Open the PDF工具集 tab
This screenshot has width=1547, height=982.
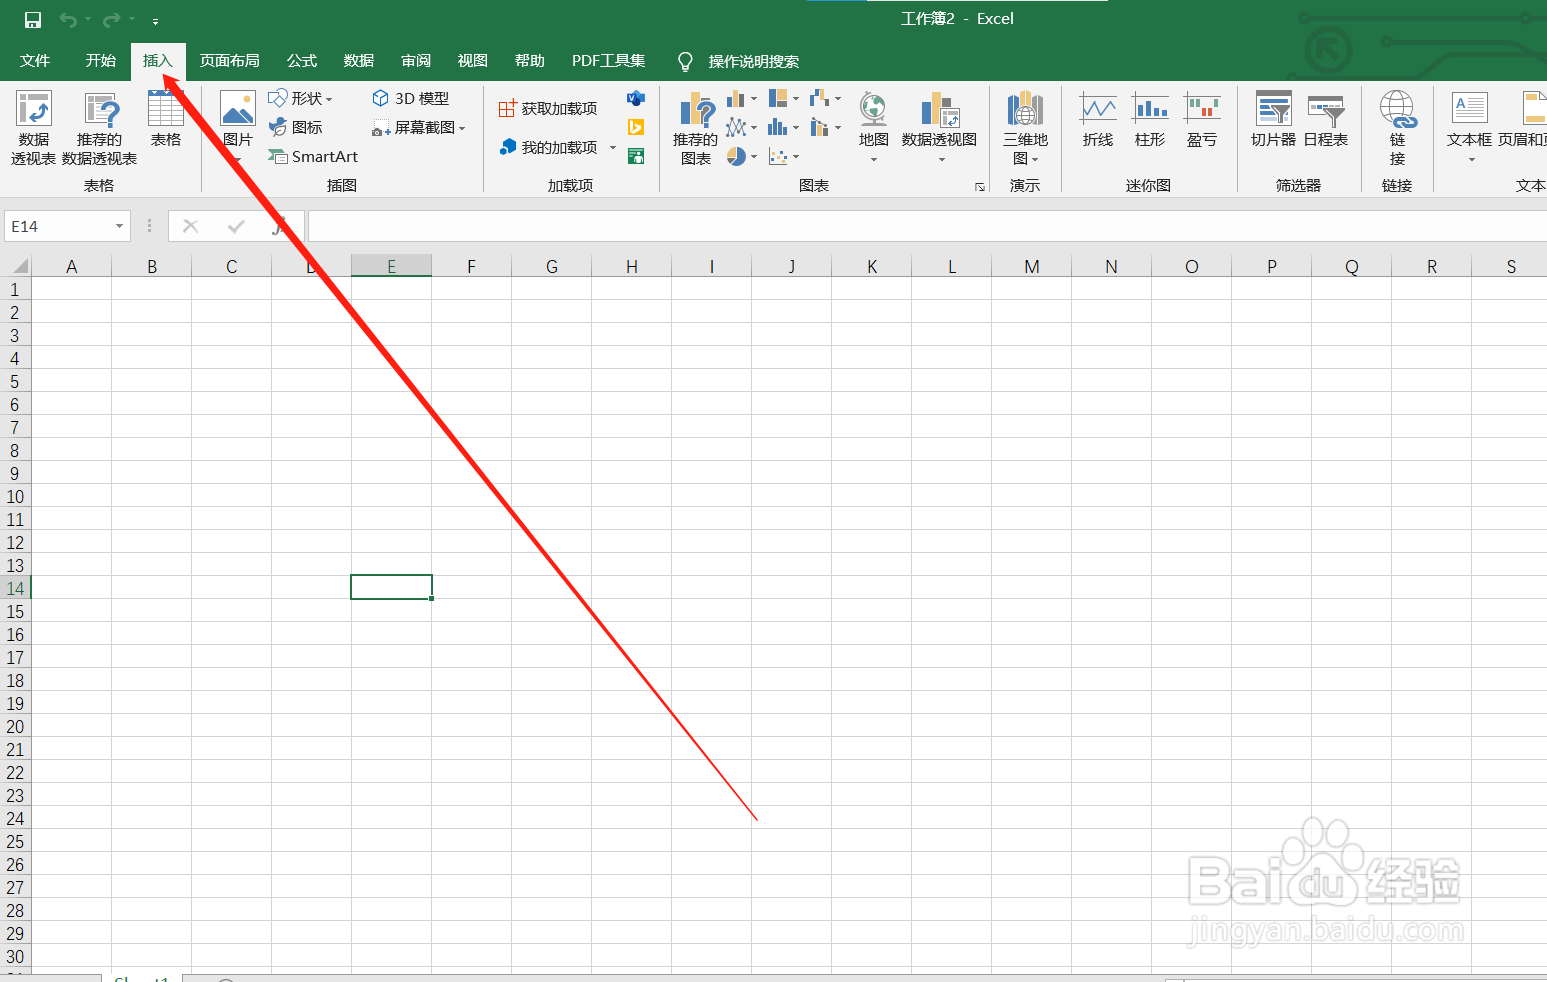(x=608, y=61)
